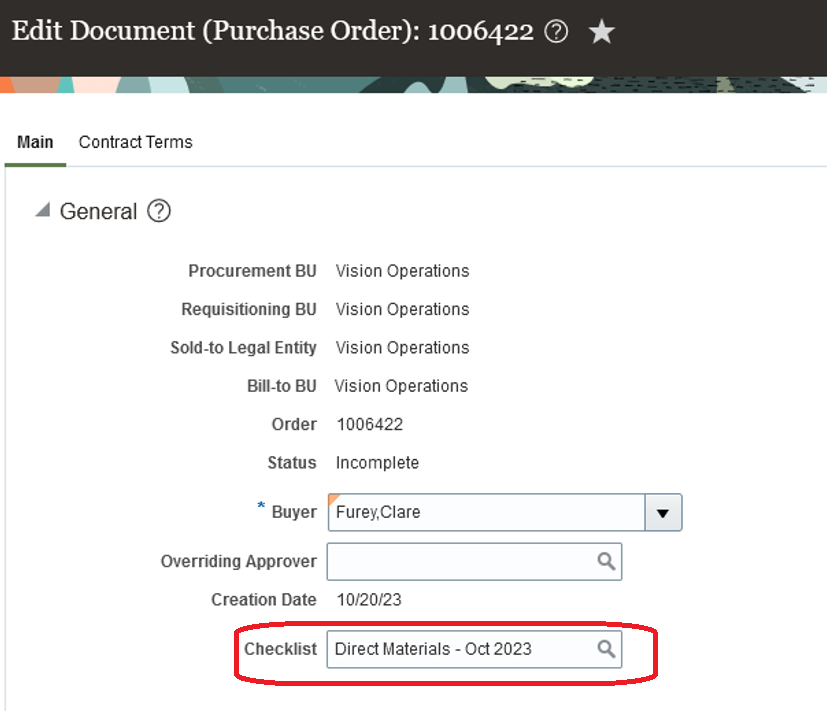The image size is (827, 711).
Task: Click Bill-to BU value Vision Operations
Action: (401, 386)
